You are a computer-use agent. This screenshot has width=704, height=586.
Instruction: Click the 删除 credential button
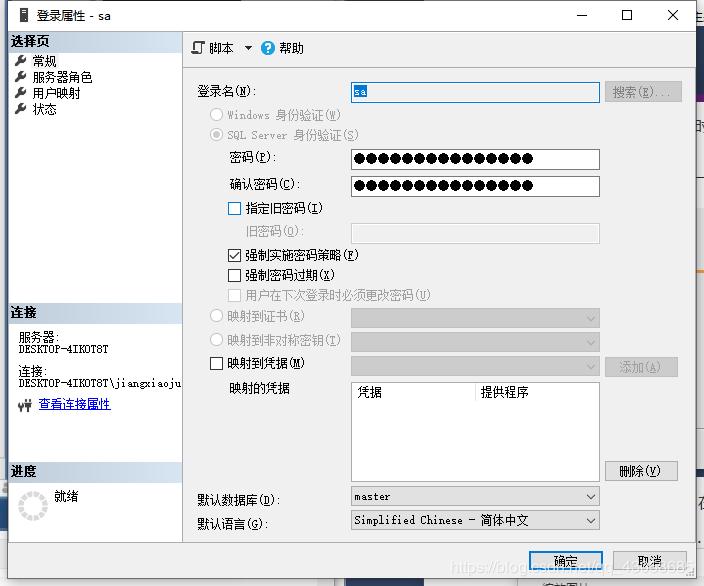click(640, 471)
